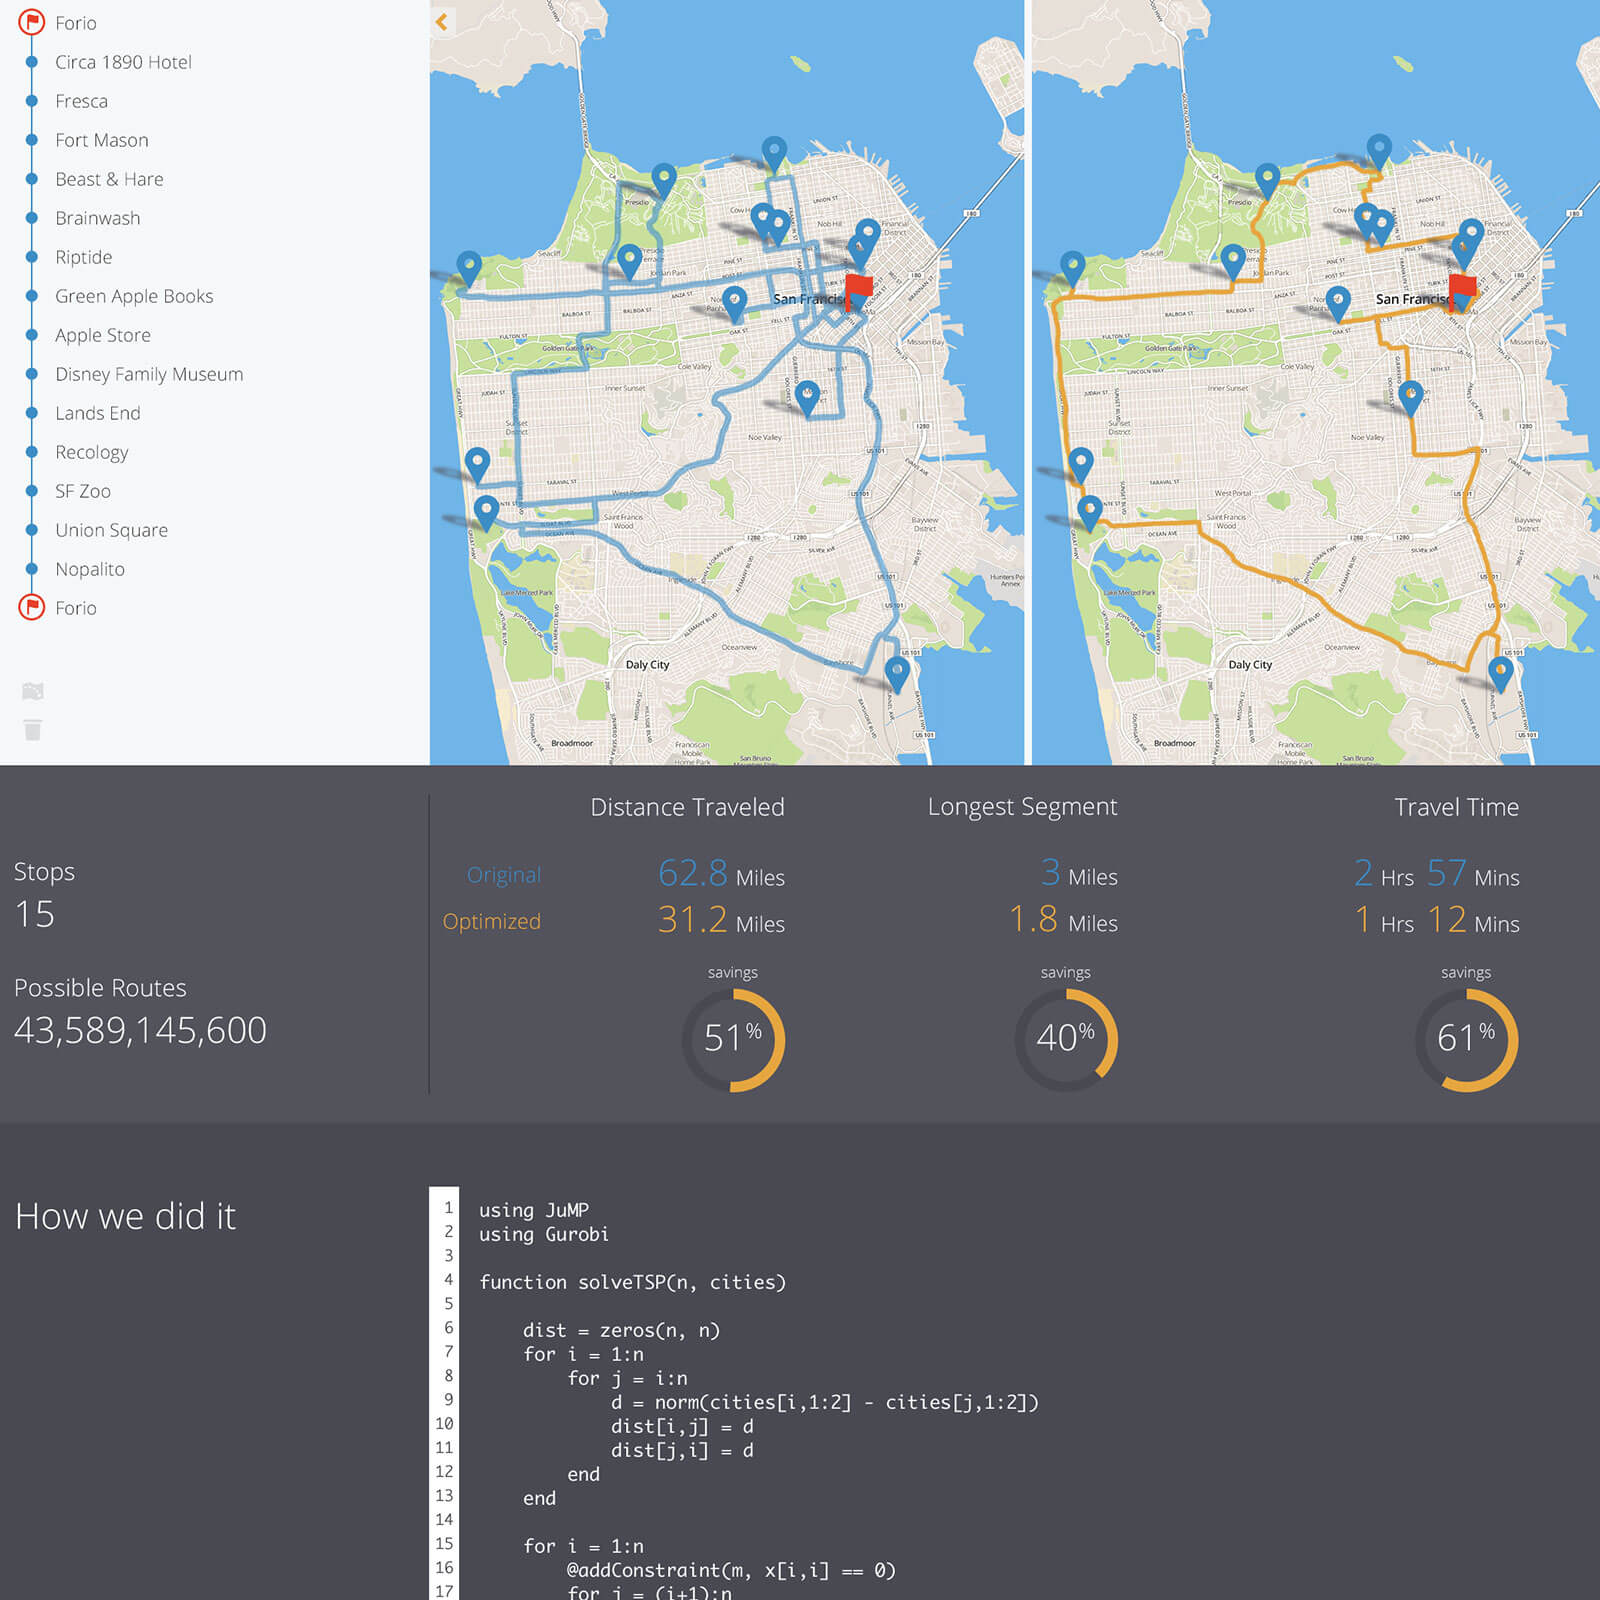Click the northernmost pin on the optimized map
This screenshot has width=1600, height=1600.
(1379, 151)
